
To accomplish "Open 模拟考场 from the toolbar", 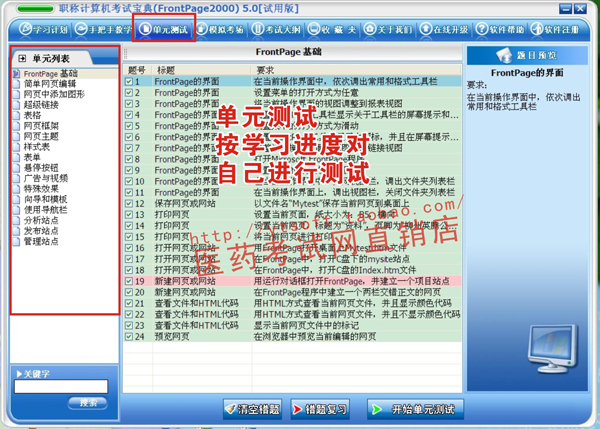I will pos(220,30).
